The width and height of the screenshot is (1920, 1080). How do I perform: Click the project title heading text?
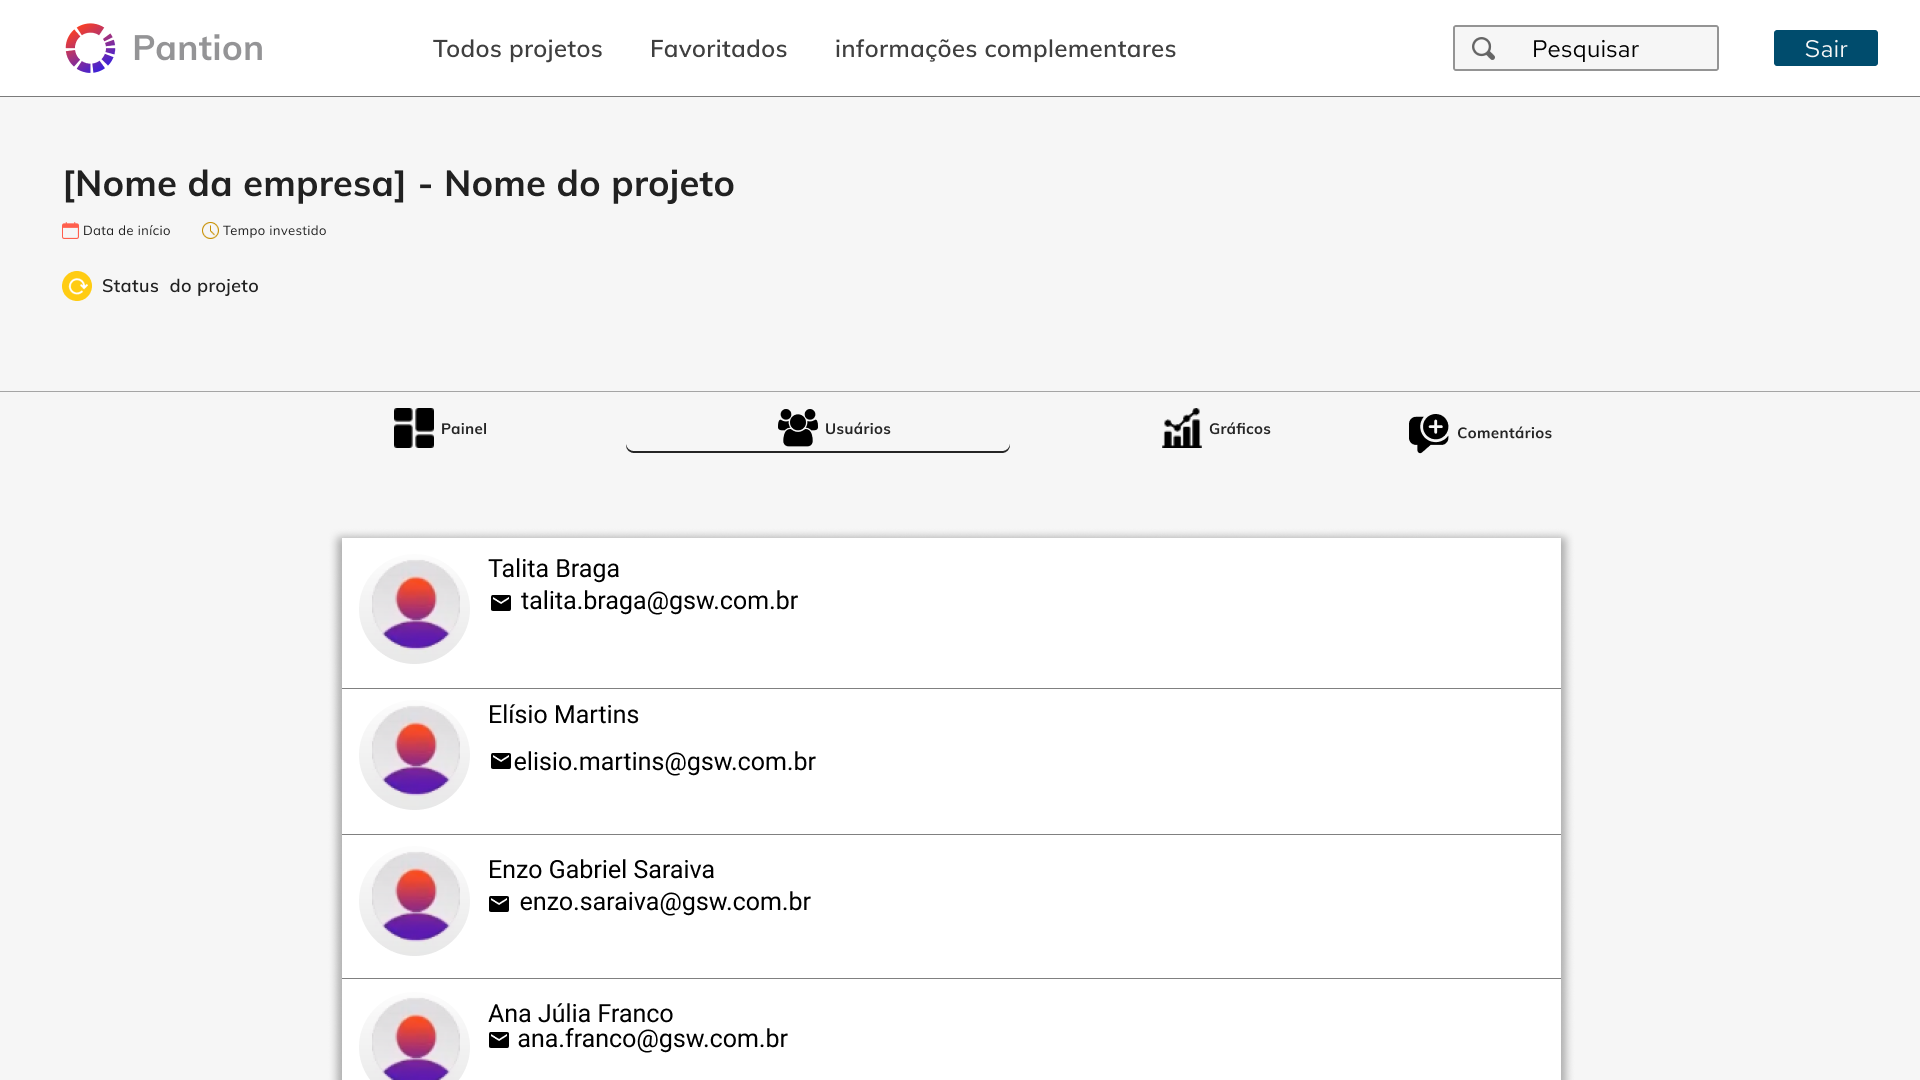(x=399, y=184)
